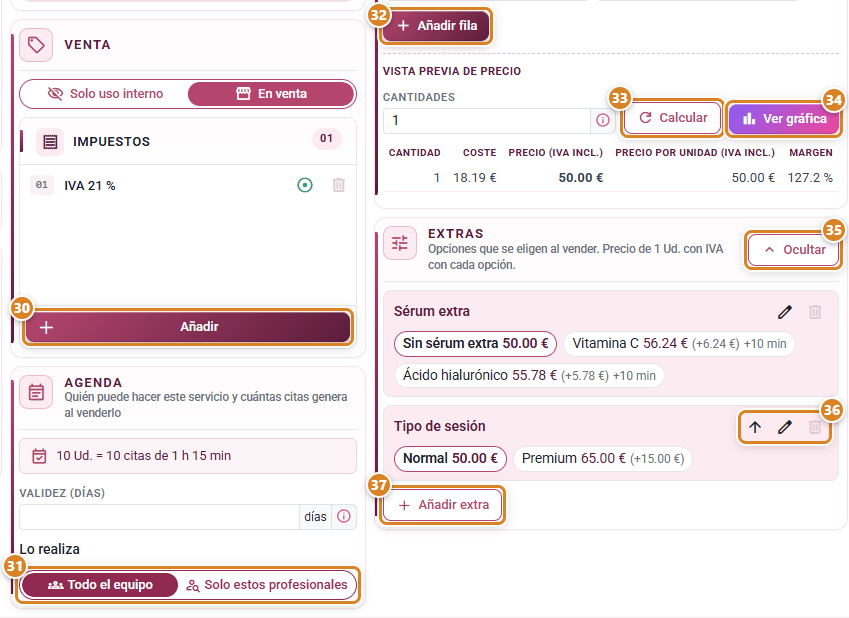Open info icon next to días

343,516
